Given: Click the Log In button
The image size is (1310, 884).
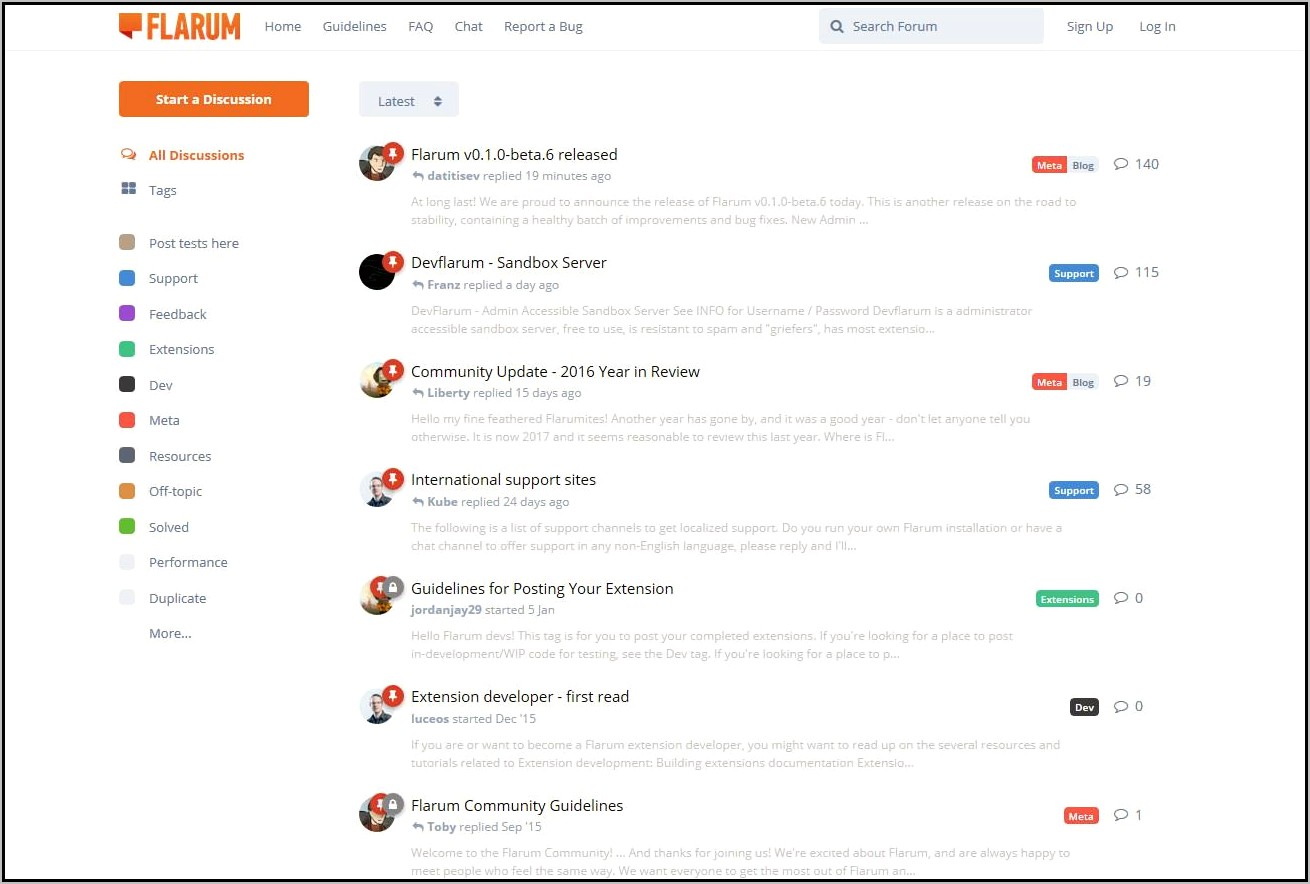Looking at the screenshot, I should 1157,27.
